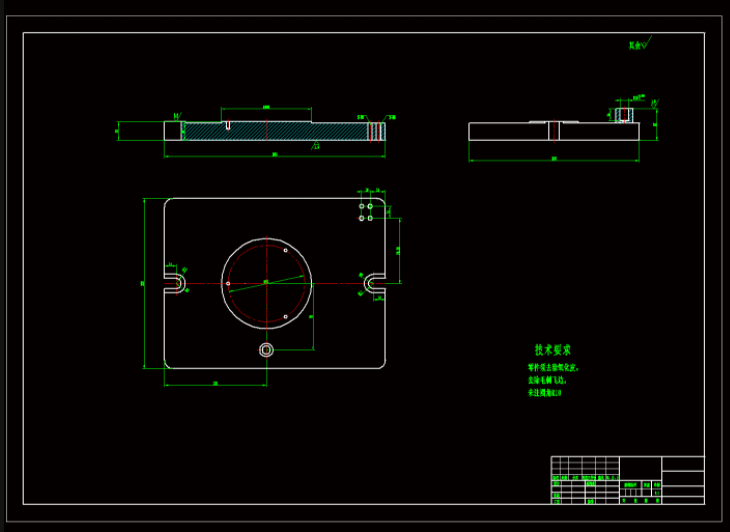Screen dimensions: 730x532
Task: Select the hatched boss in the side view
Action: click(x=624, y=114)
